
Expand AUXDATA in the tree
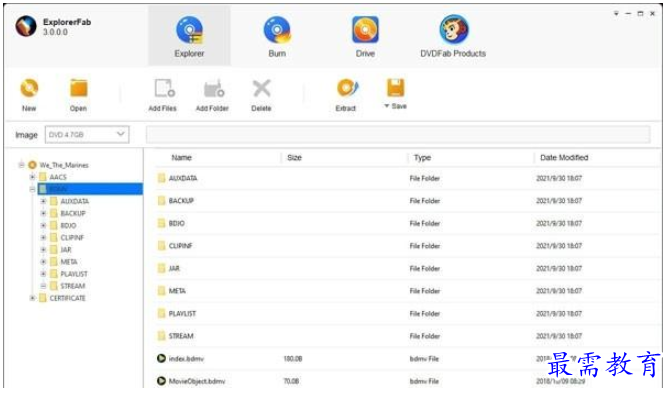coord(43,201)
